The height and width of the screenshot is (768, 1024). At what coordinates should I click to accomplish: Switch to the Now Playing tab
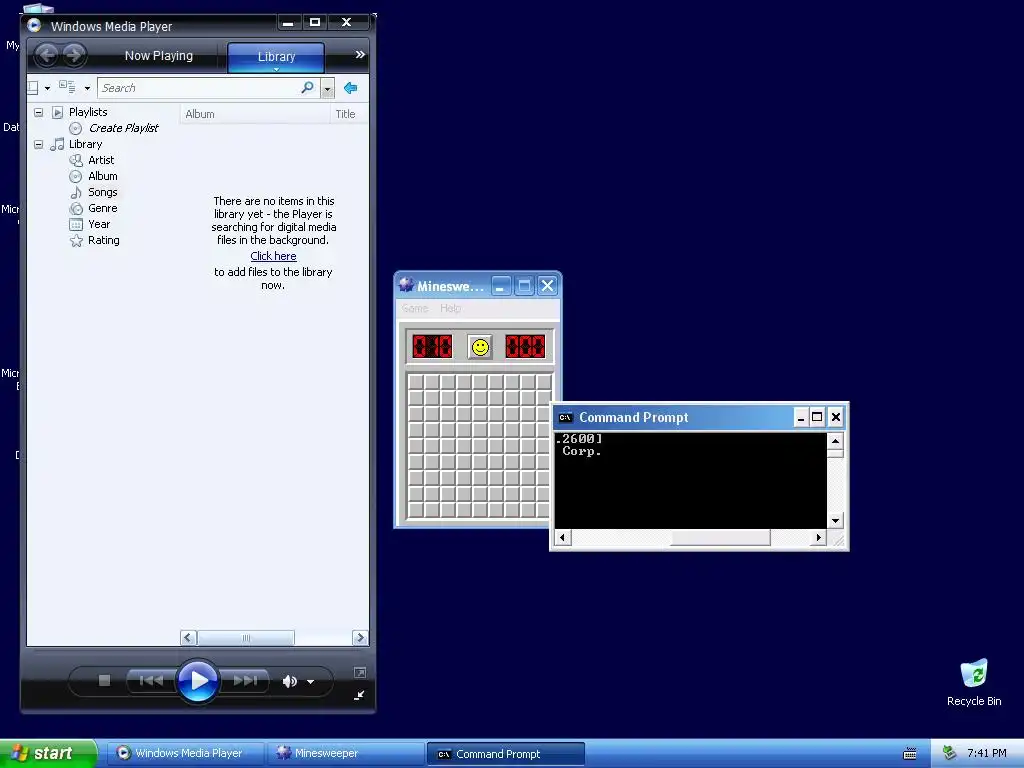point(159,56)
